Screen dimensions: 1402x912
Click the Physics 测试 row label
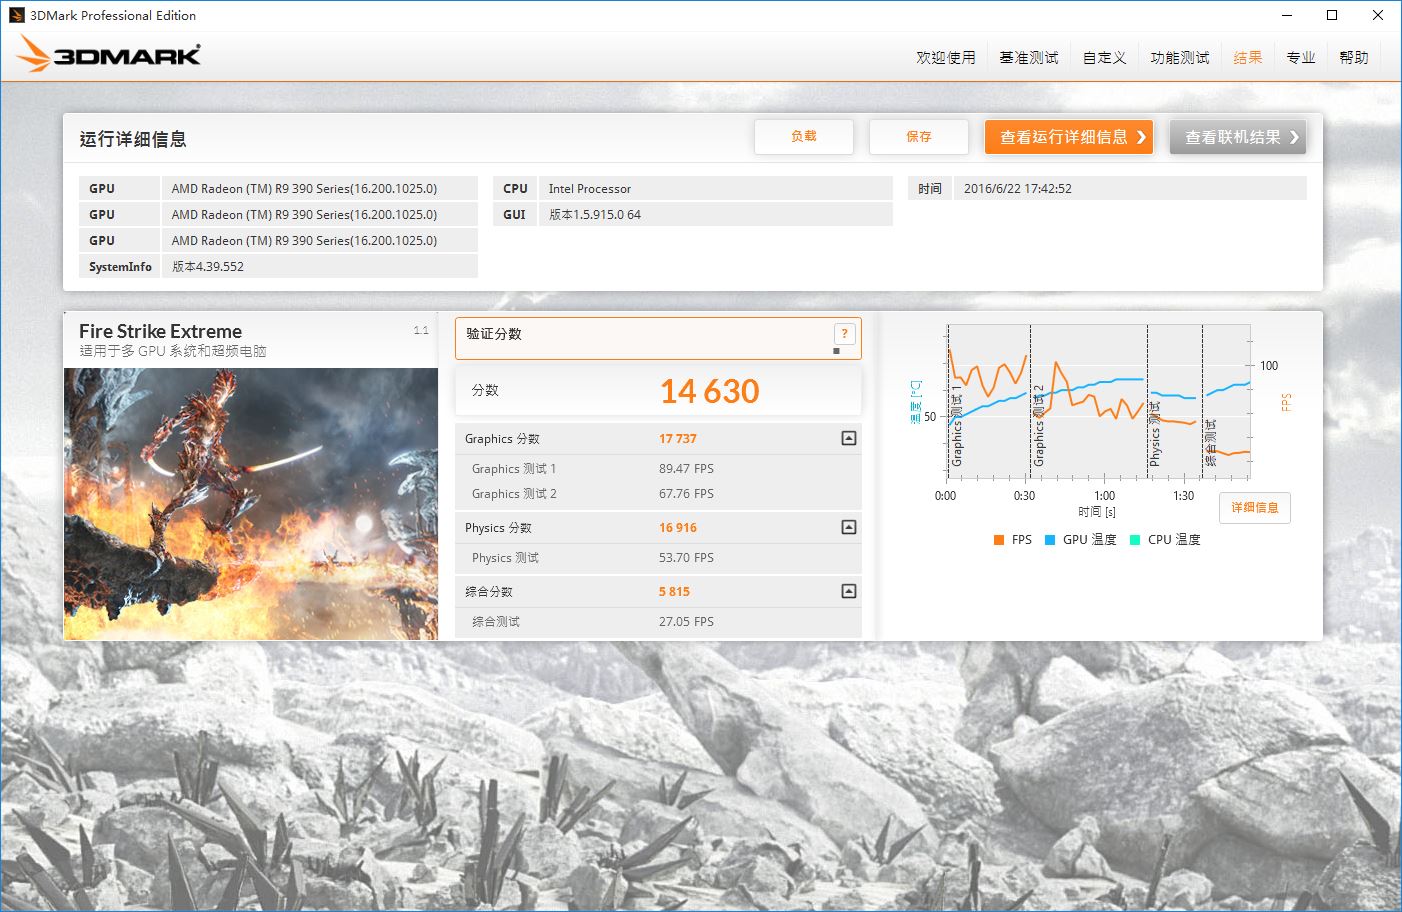coord(505,558)
